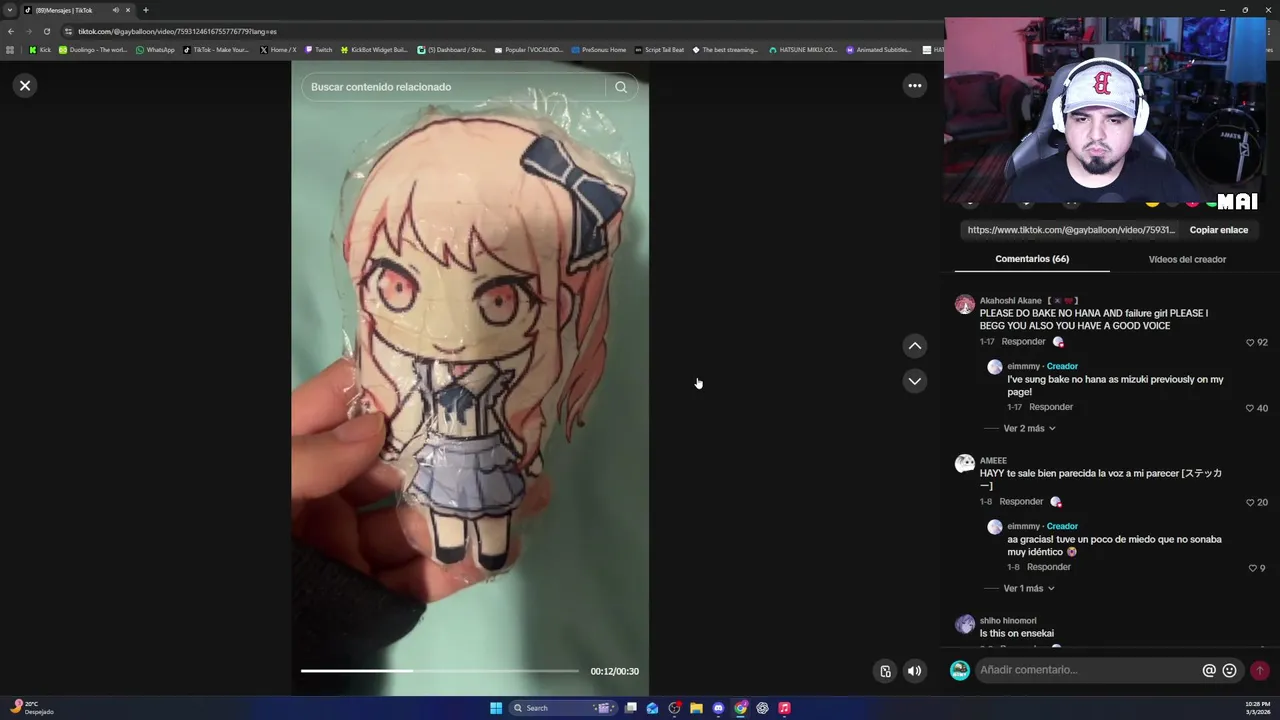Screen dimensions: 1280x720
Task: Open the Animated Subtitles bookmark
Action: pos(878,50)
